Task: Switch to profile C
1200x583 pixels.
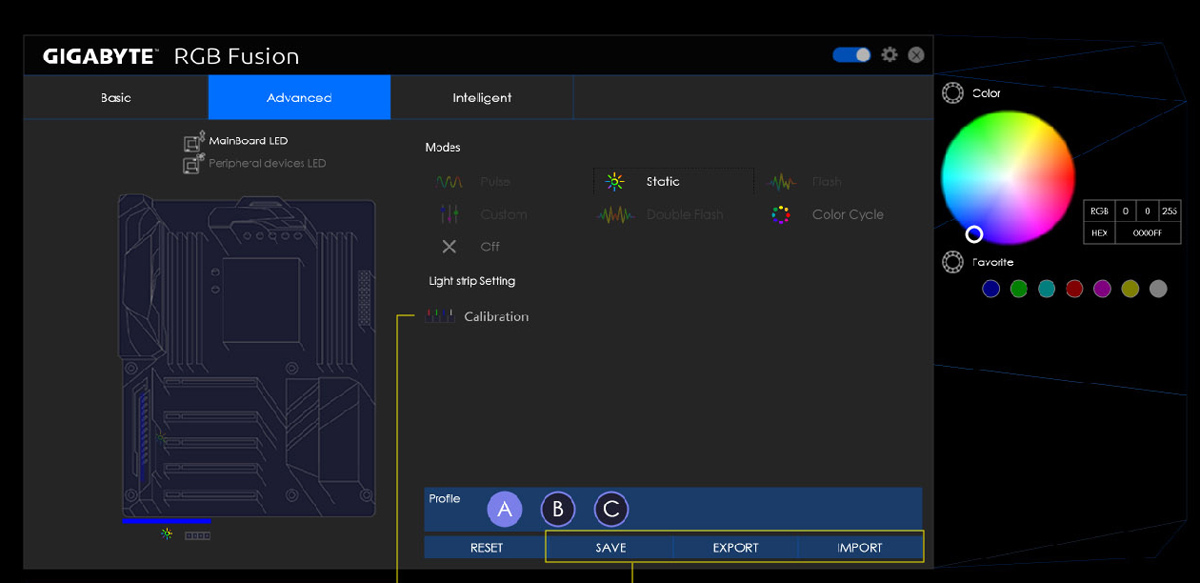Action: pos(611,510)
